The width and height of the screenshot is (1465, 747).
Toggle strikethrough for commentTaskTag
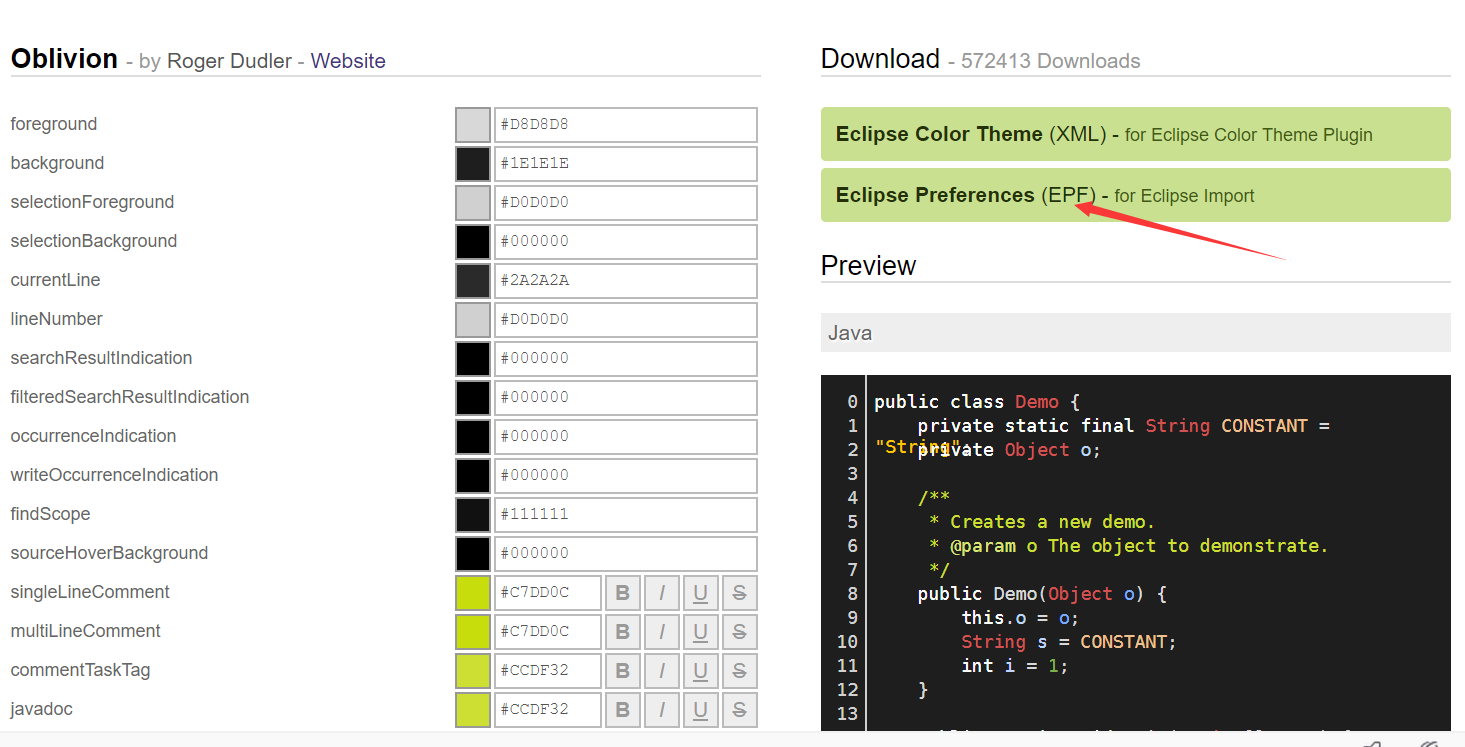tap(739, 671)
